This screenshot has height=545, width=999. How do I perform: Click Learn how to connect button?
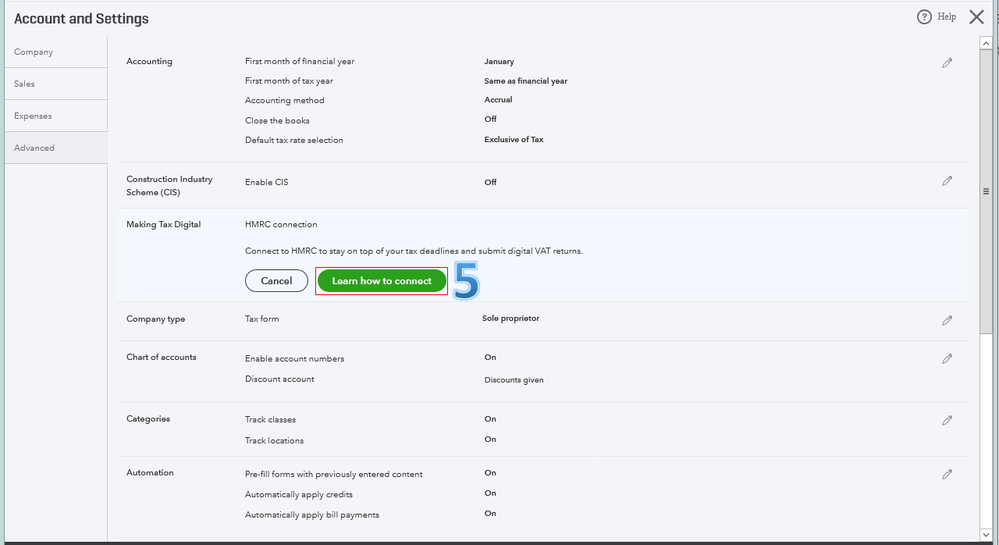382,281
